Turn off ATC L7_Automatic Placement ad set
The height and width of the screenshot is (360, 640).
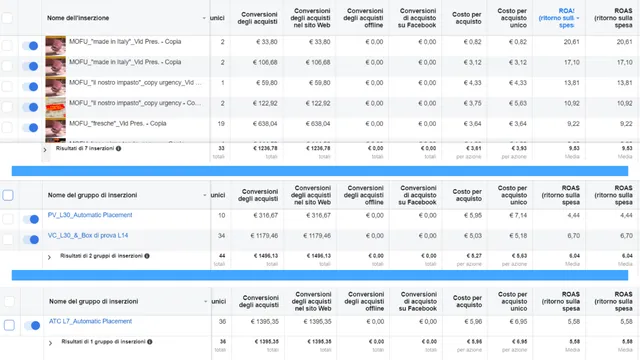32,325
